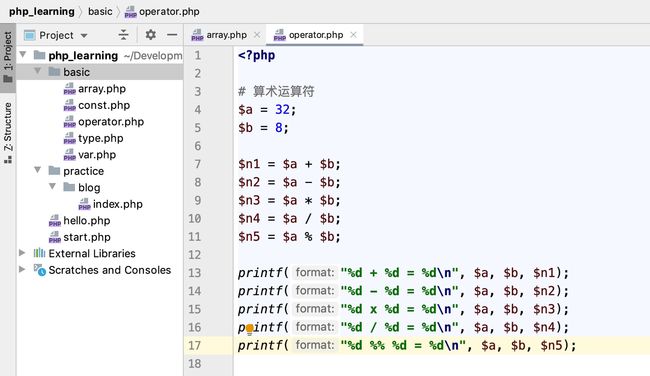The image size is (650, 376).
Task: Open the Z: Structure side tool window
Action: 8,133
